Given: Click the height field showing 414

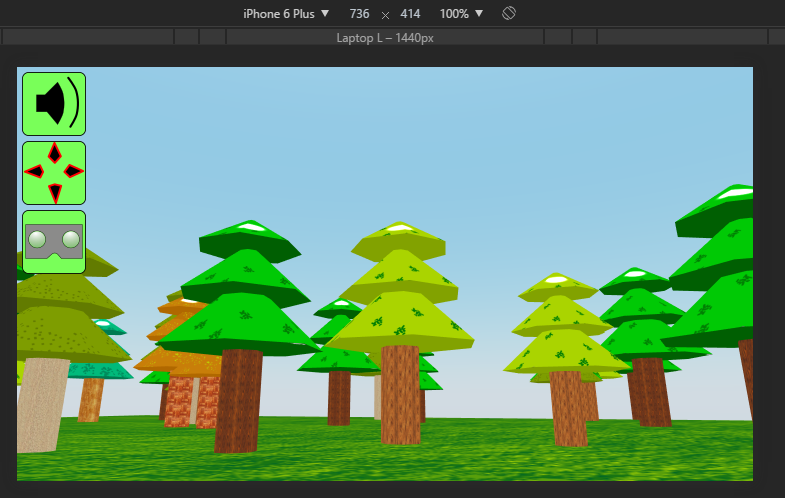Looking at the screenshot, I should [x=410, y=14].
